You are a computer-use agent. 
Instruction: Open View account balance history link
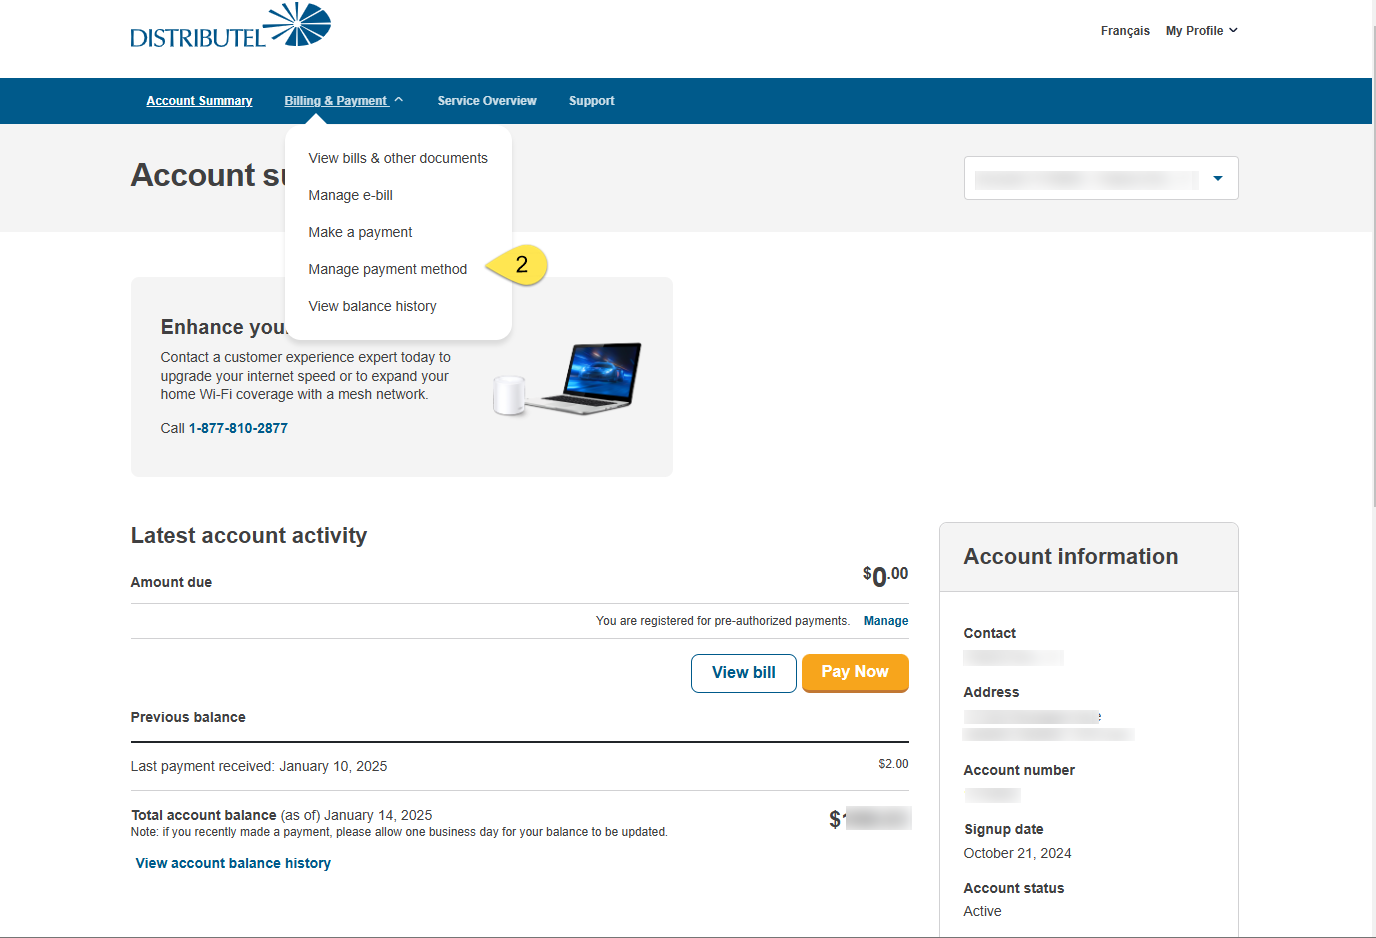point(233,863)
